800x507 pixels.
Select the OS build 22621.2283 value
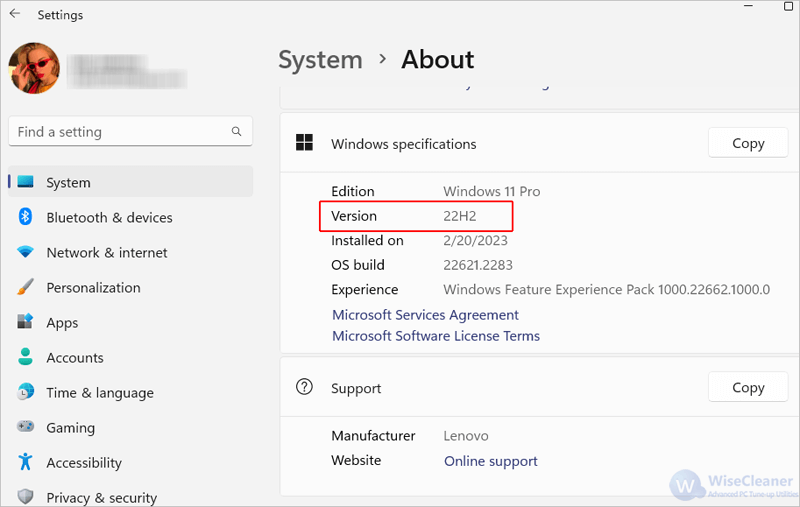478,265
